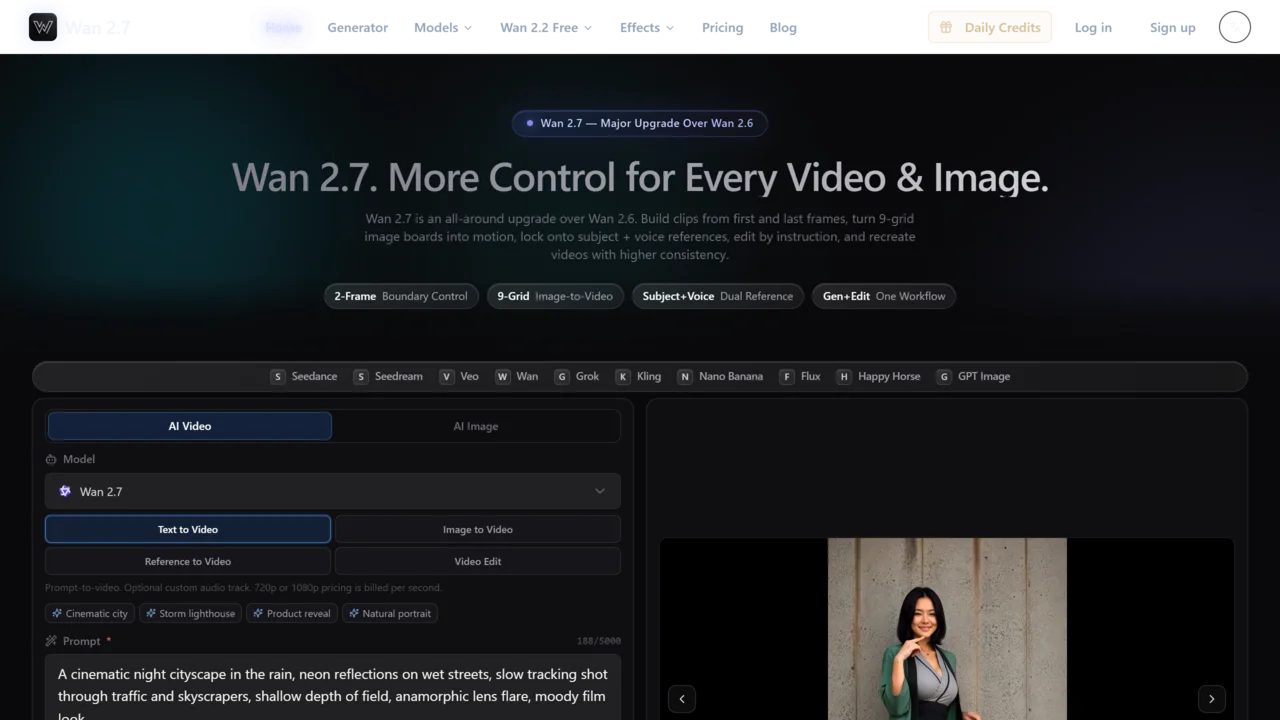Click the heading 'Wan 2.7. More Control for Every Video & Image.'

click(x=640, y=178)
